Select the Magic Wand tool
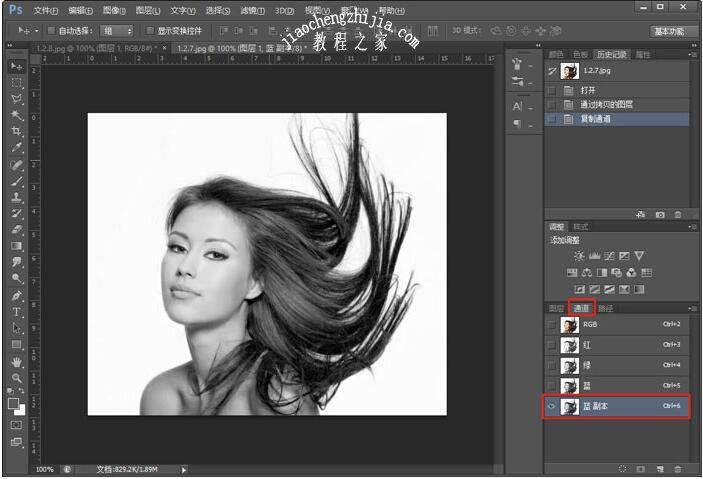Viewport: 703px width, 479px height. click(17, 115)
